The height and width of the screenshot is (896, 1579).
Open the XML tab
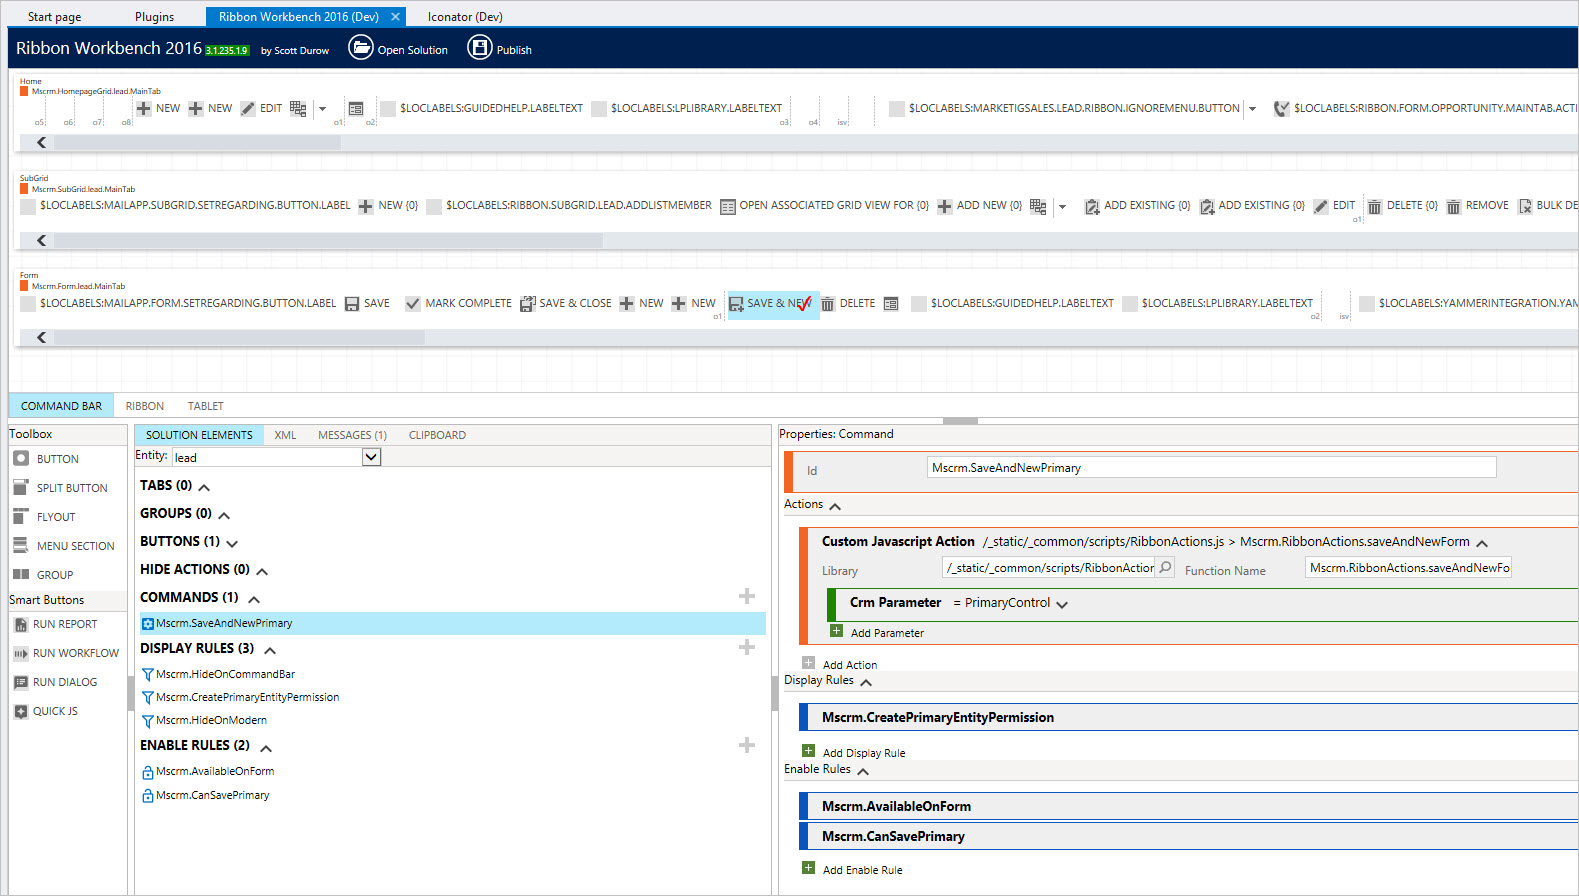pyautogui.click(x=285, y=435)
